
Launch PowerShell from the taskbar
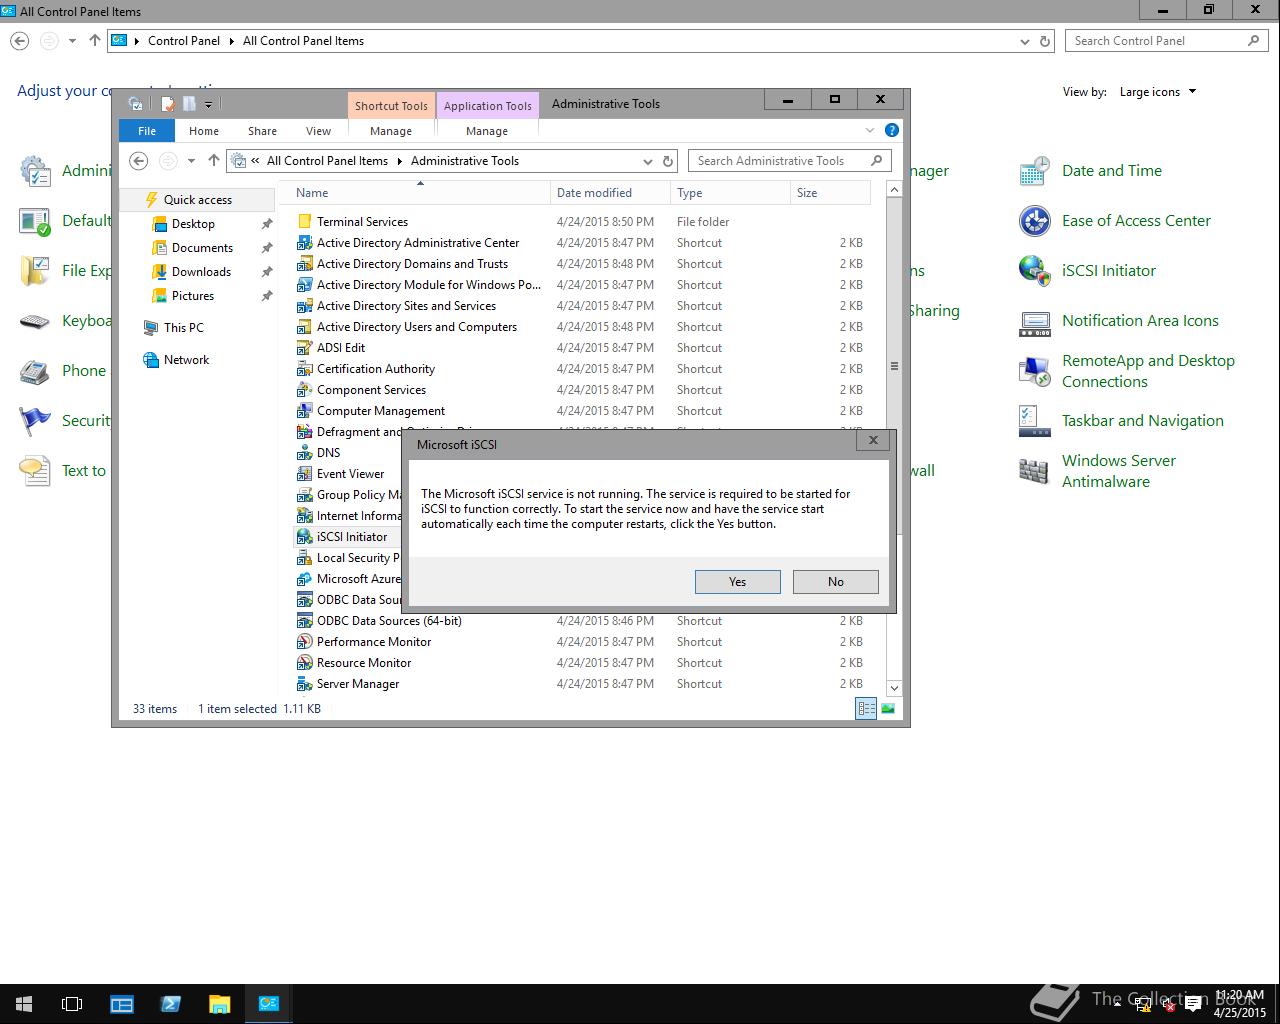[x=170, y=1004]
